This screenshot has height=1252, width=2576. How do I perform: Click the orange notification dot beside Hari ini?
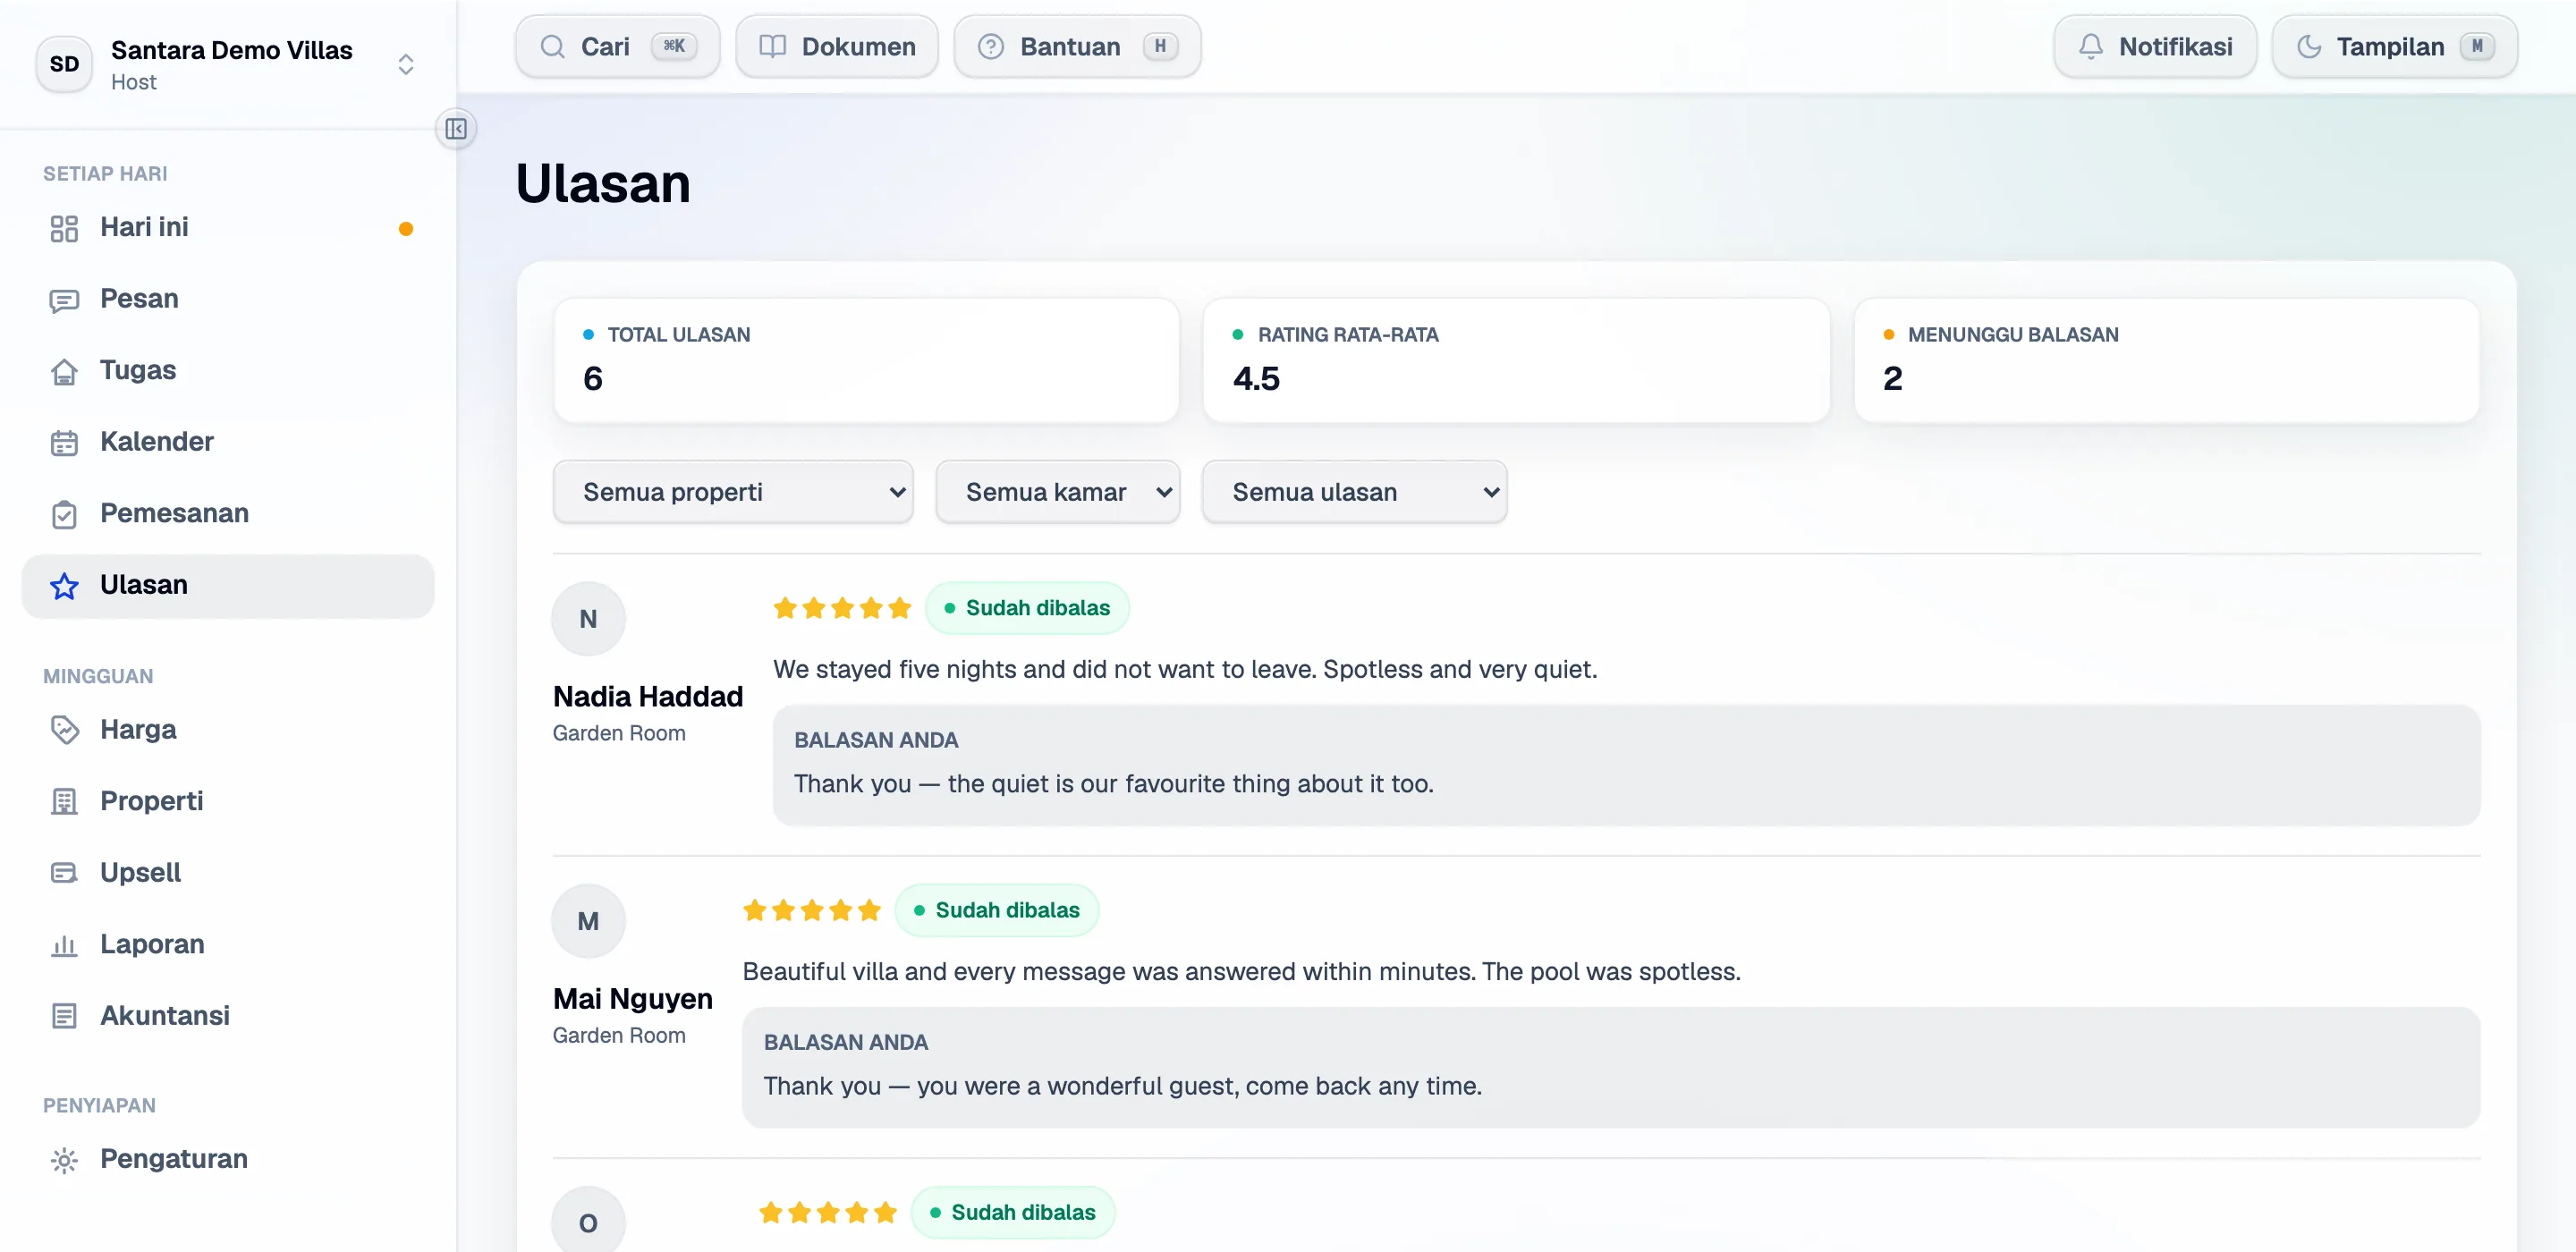406,229
